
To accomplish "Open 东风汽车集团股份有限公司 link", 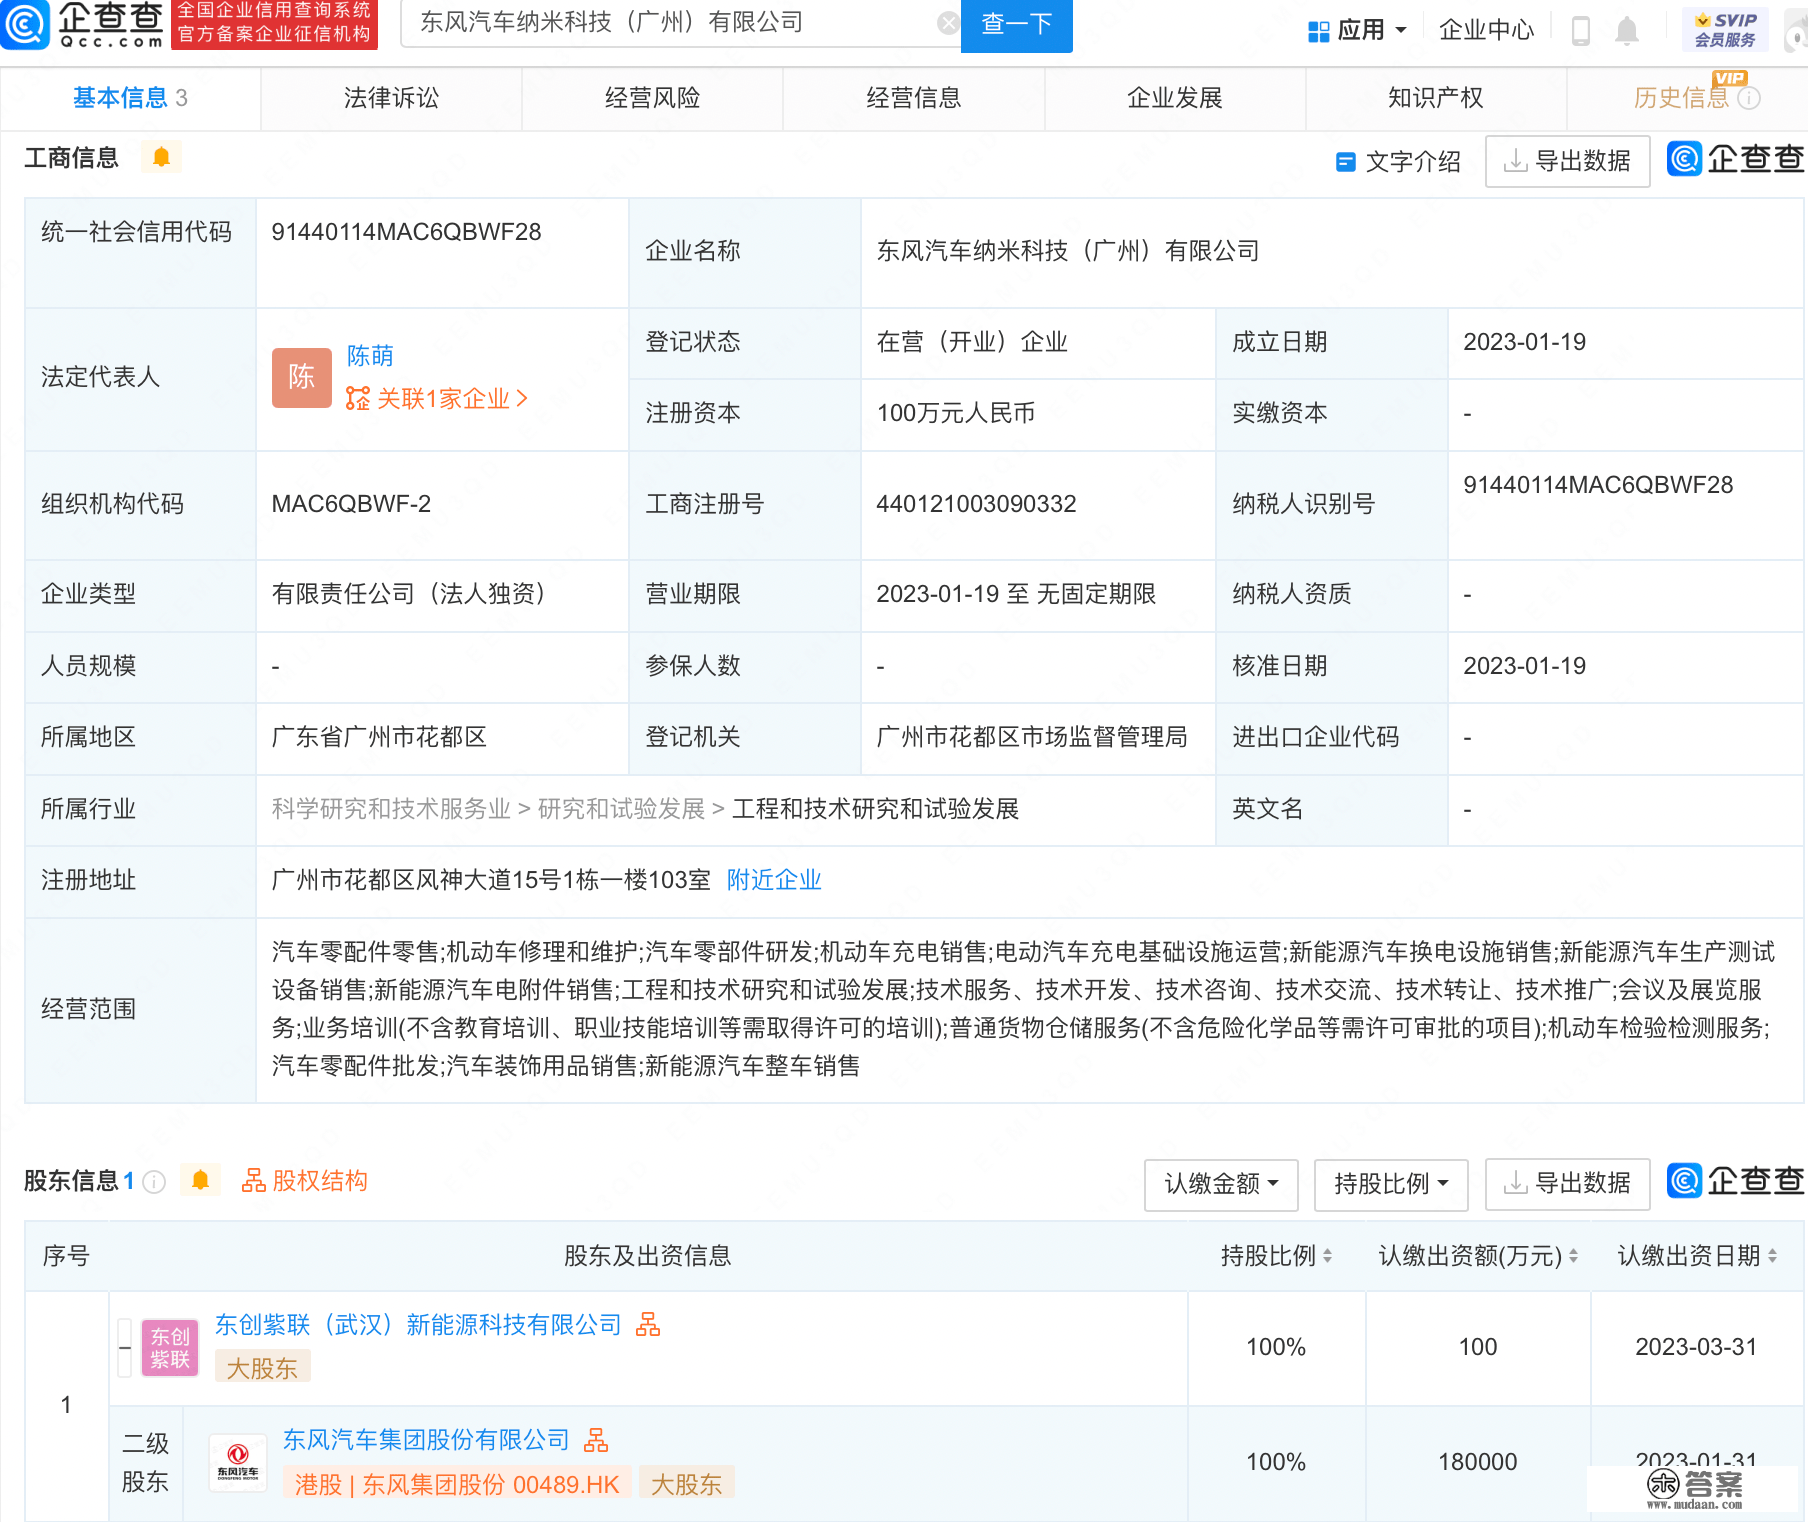I will click(x=426, y=1440).
